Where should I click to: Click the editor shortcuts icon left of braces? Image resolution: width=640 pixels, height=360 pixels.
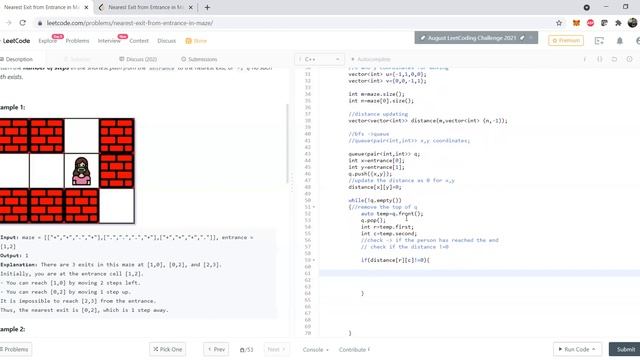[584, 59]
